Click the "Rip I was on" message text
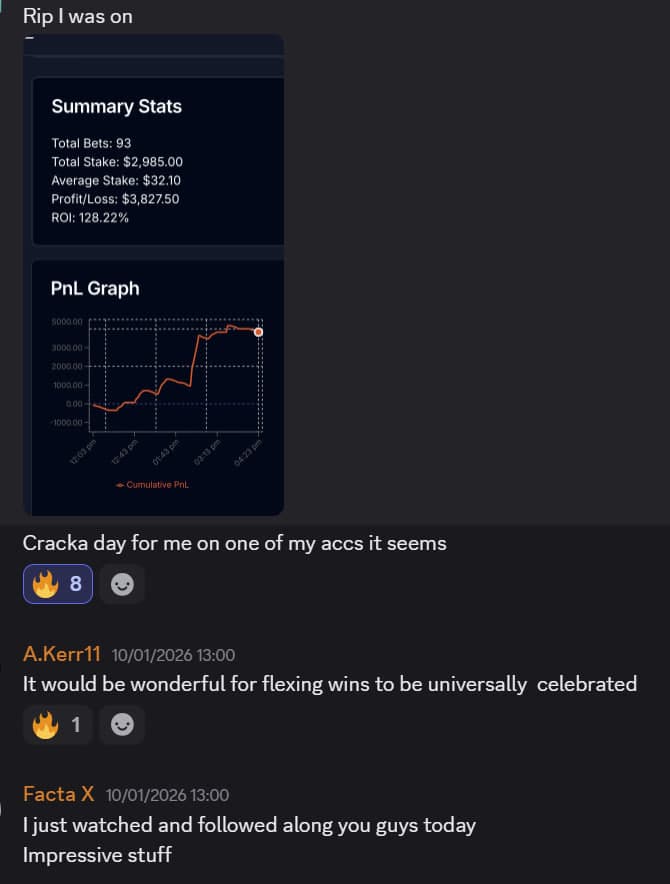Screen dimensions: 670x884 (x=77, y=17)
